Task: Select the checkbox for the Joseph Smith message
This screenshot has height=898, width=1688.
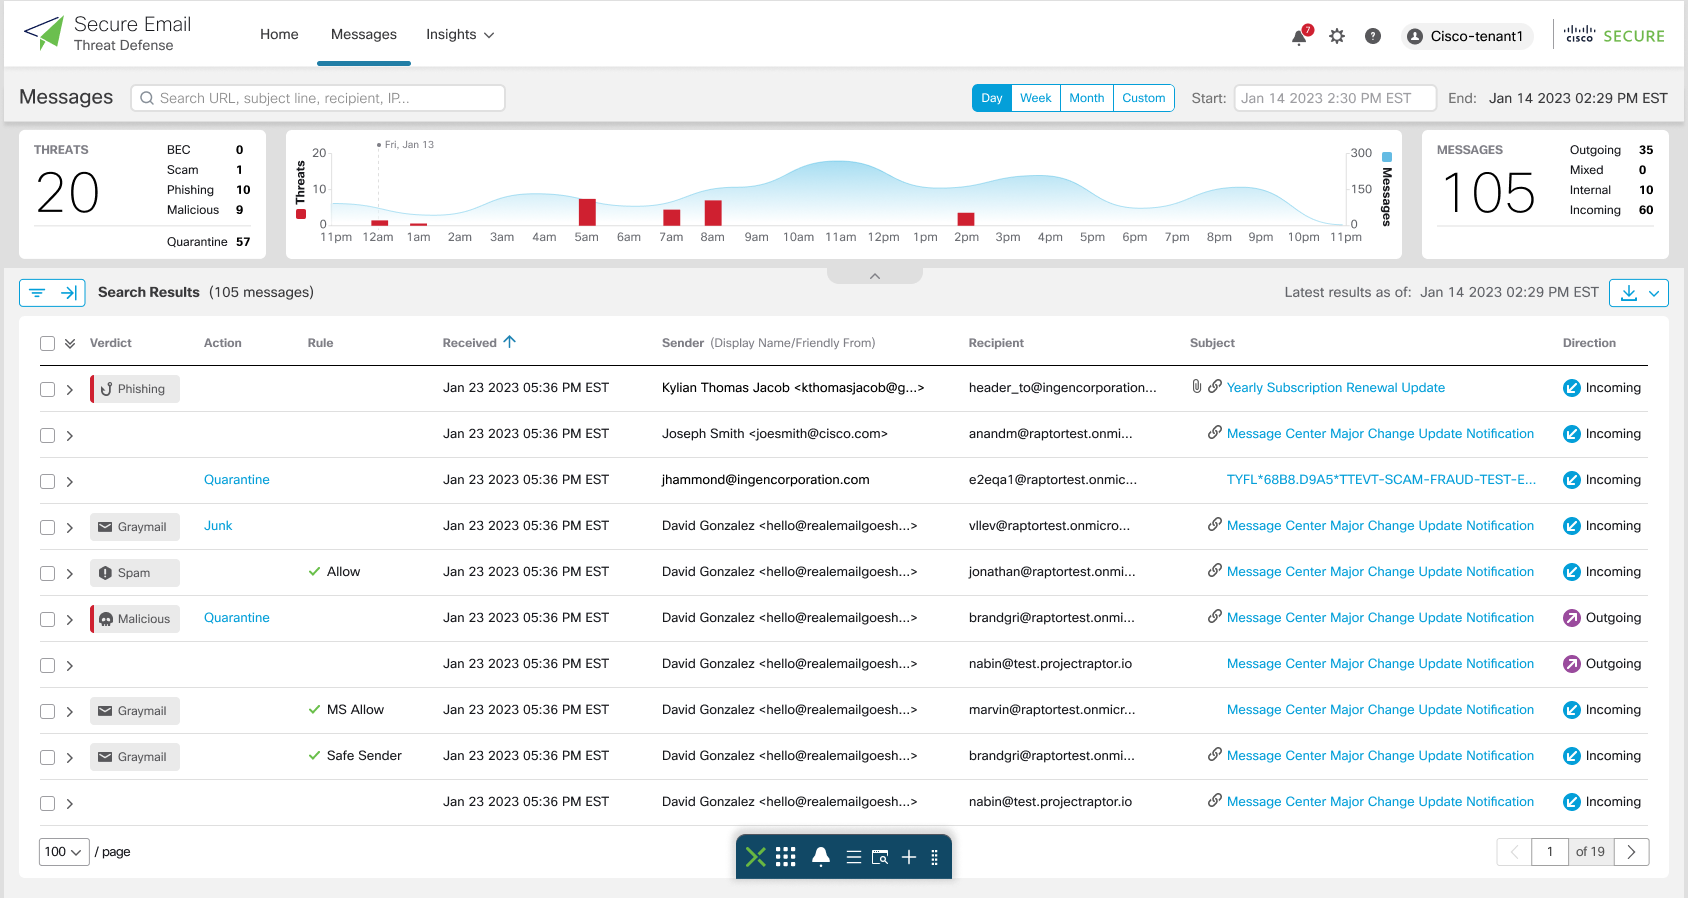Action: point(47,435)
